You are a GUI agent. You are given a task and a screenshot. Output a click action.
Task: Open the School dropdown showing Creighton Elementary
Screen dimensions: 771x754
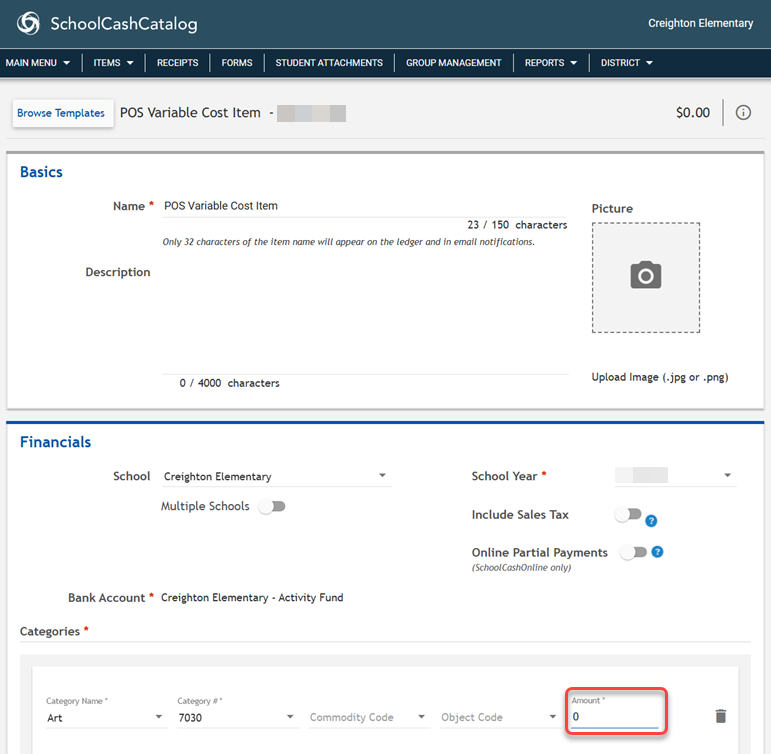click(276, 476)
